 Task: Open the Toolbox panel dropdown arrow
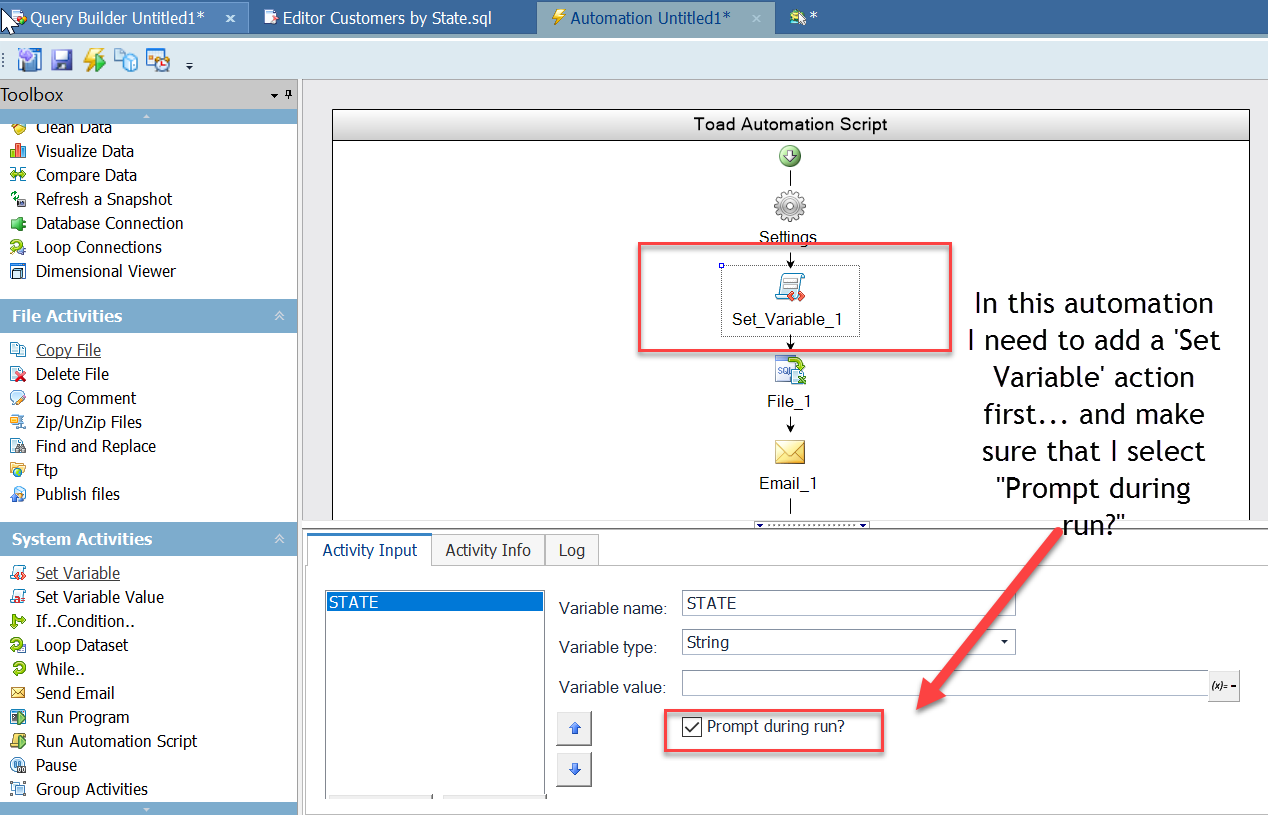pyautogui.click(x=275, y=95)
